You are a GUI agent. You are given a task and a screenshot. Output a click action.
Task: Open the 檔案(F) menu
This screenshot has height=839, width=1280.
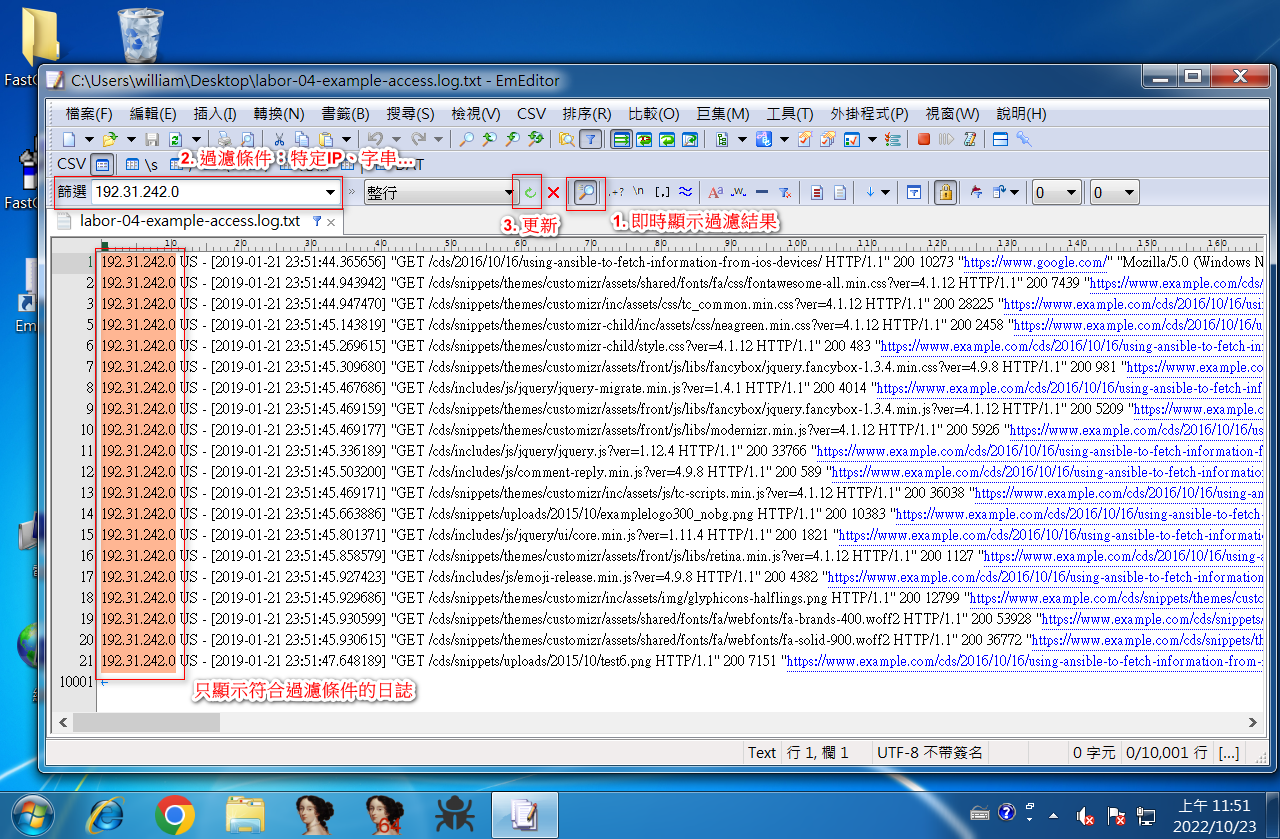(x=90, y=114)
